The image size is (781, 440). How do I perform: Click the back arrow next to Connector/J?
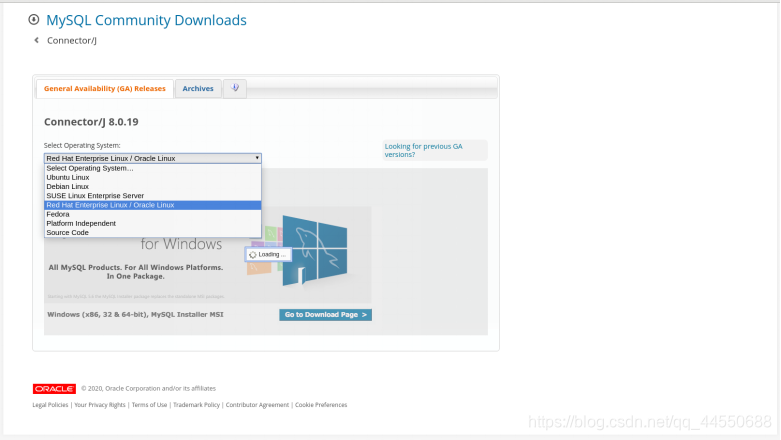click(x=36, y=40)
